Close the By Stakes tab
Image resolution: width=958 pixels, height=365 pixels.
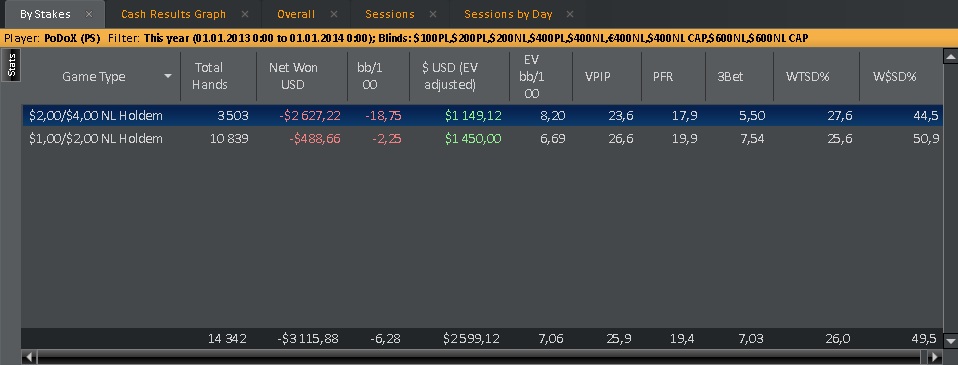point(89,14)
